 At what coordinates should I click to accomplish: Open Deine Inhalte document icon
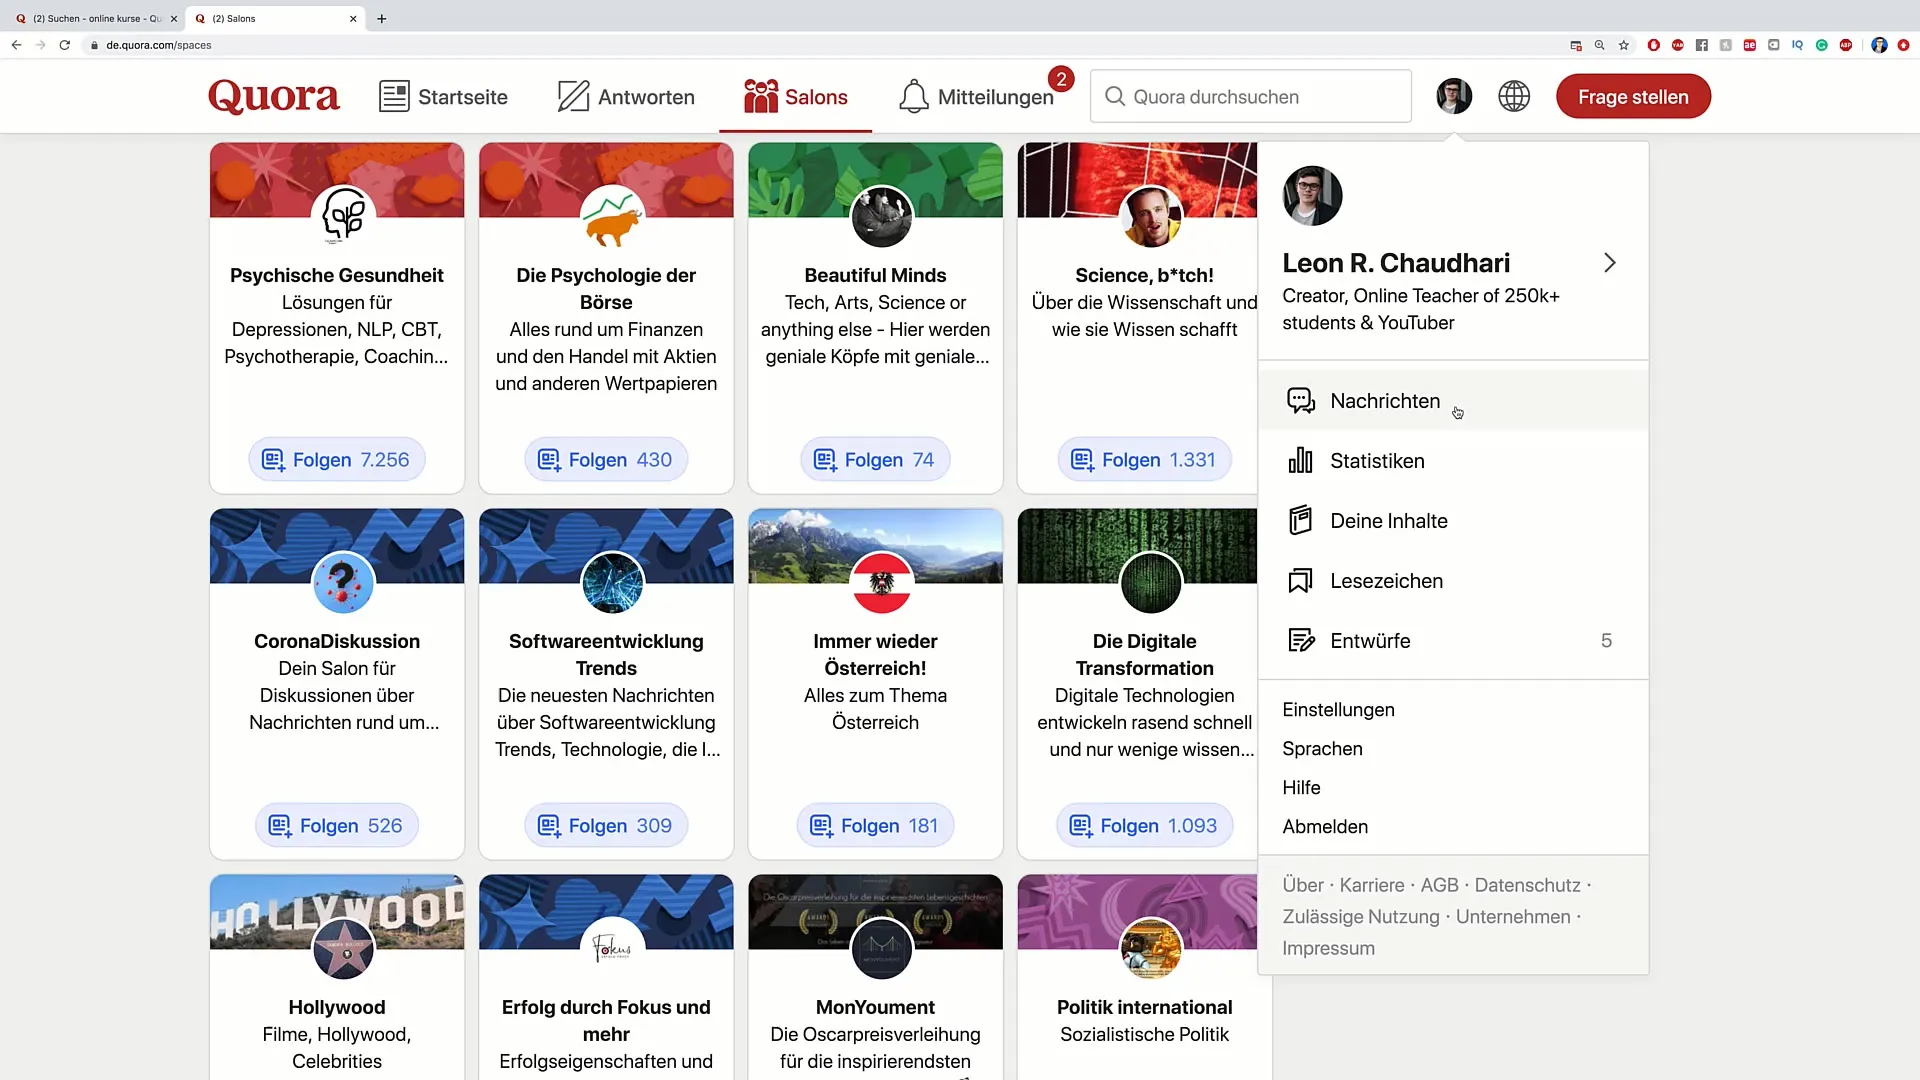(x=1300, y=521)
